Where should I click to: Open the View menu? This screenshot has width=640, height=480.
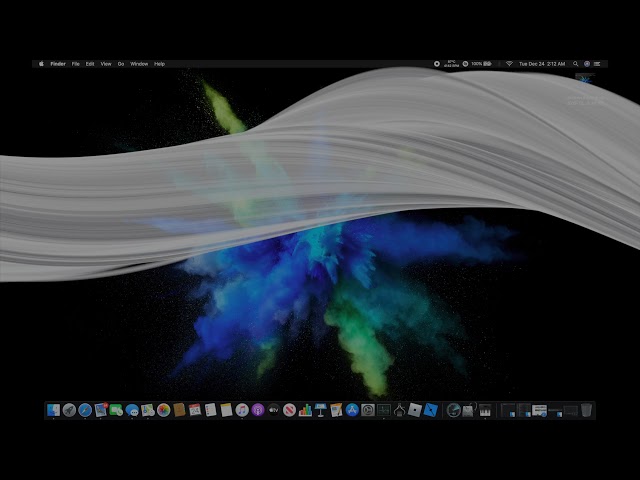(x=106, y=64)
